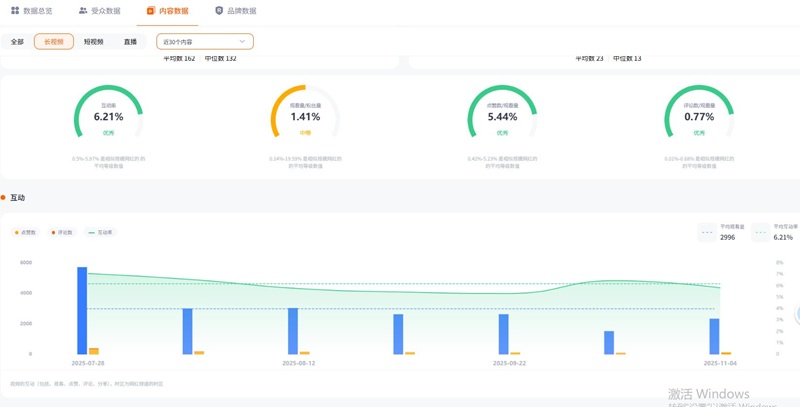Click the 优秀 rating under 6.21%
The image size is (800, 407).
coord(108,133)
